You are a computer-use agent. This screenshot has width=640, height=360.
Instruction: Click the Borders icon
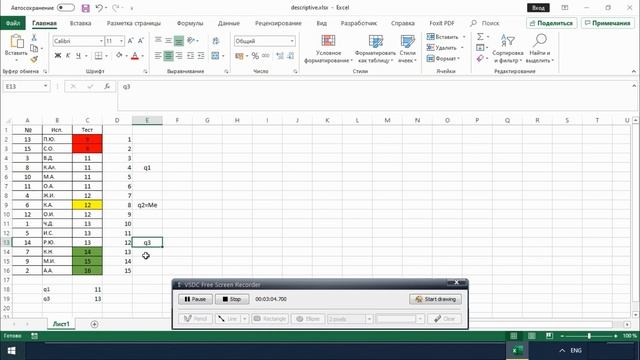(x=98, y=56)
